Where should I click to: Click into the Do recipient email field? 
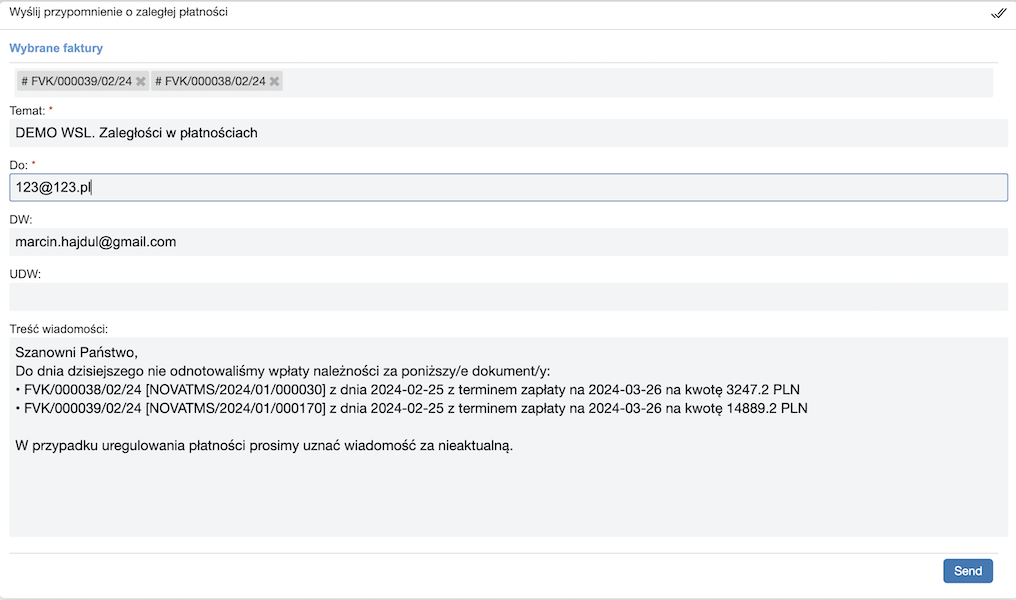pyautogui.click(x=508, y=188)
